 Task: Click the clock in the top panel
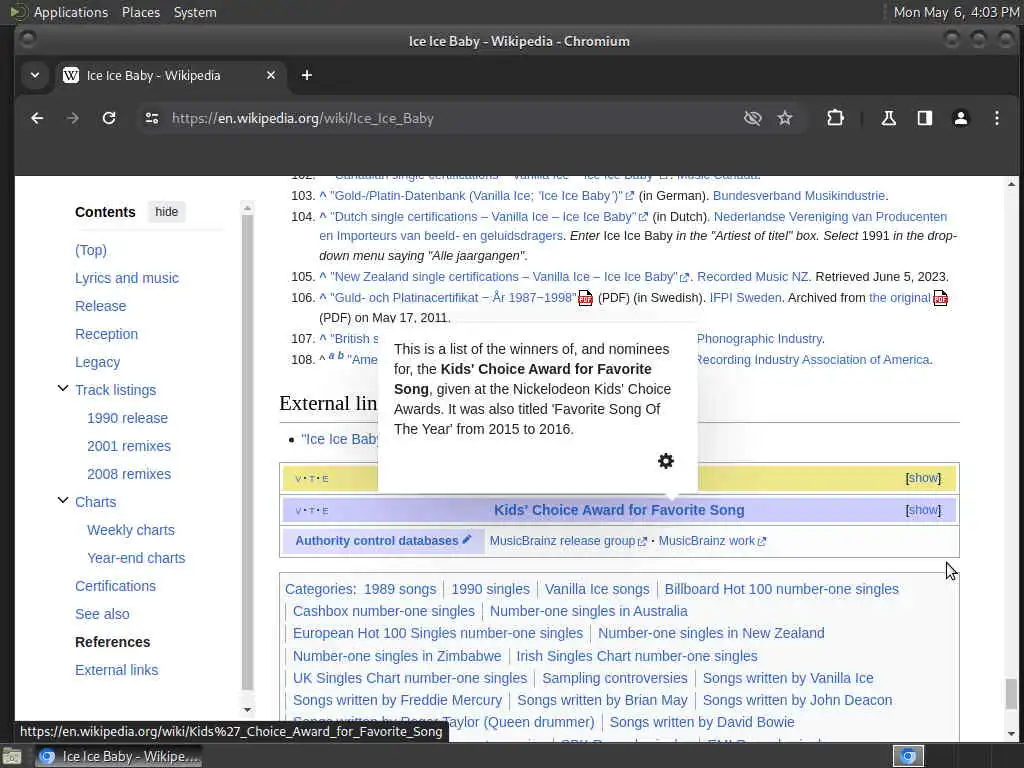(955, 12)
